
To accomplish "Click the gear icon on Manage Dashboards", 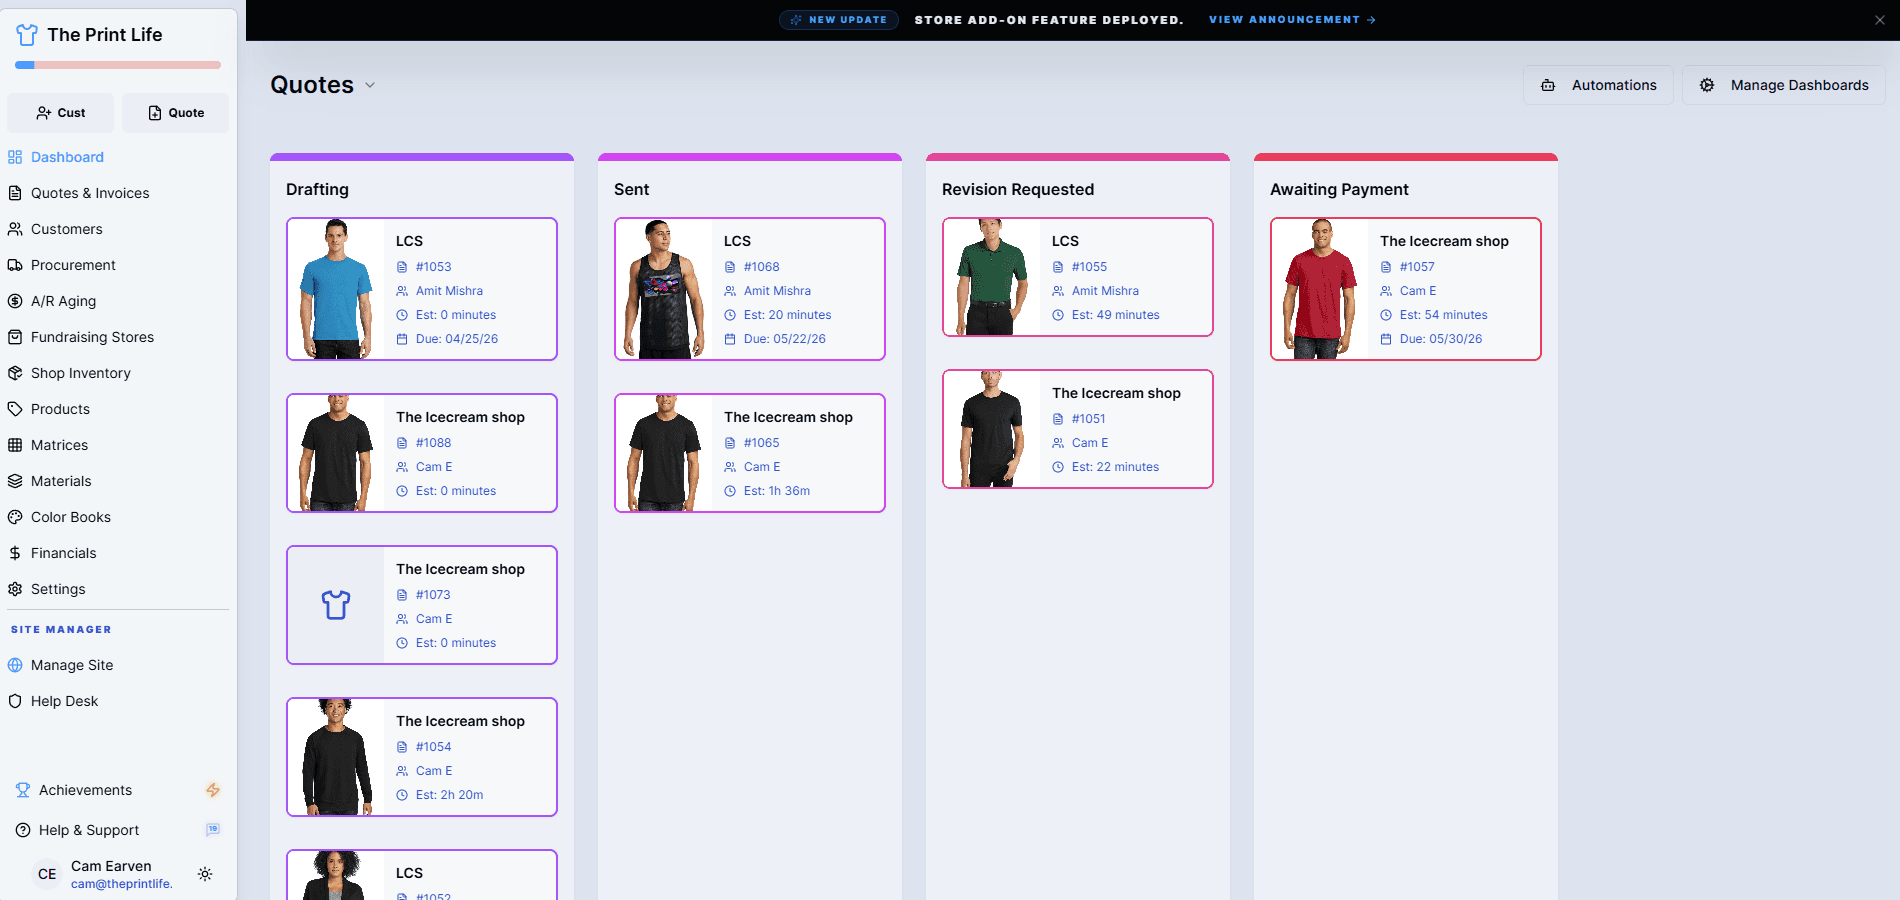I will [1707, 85].
